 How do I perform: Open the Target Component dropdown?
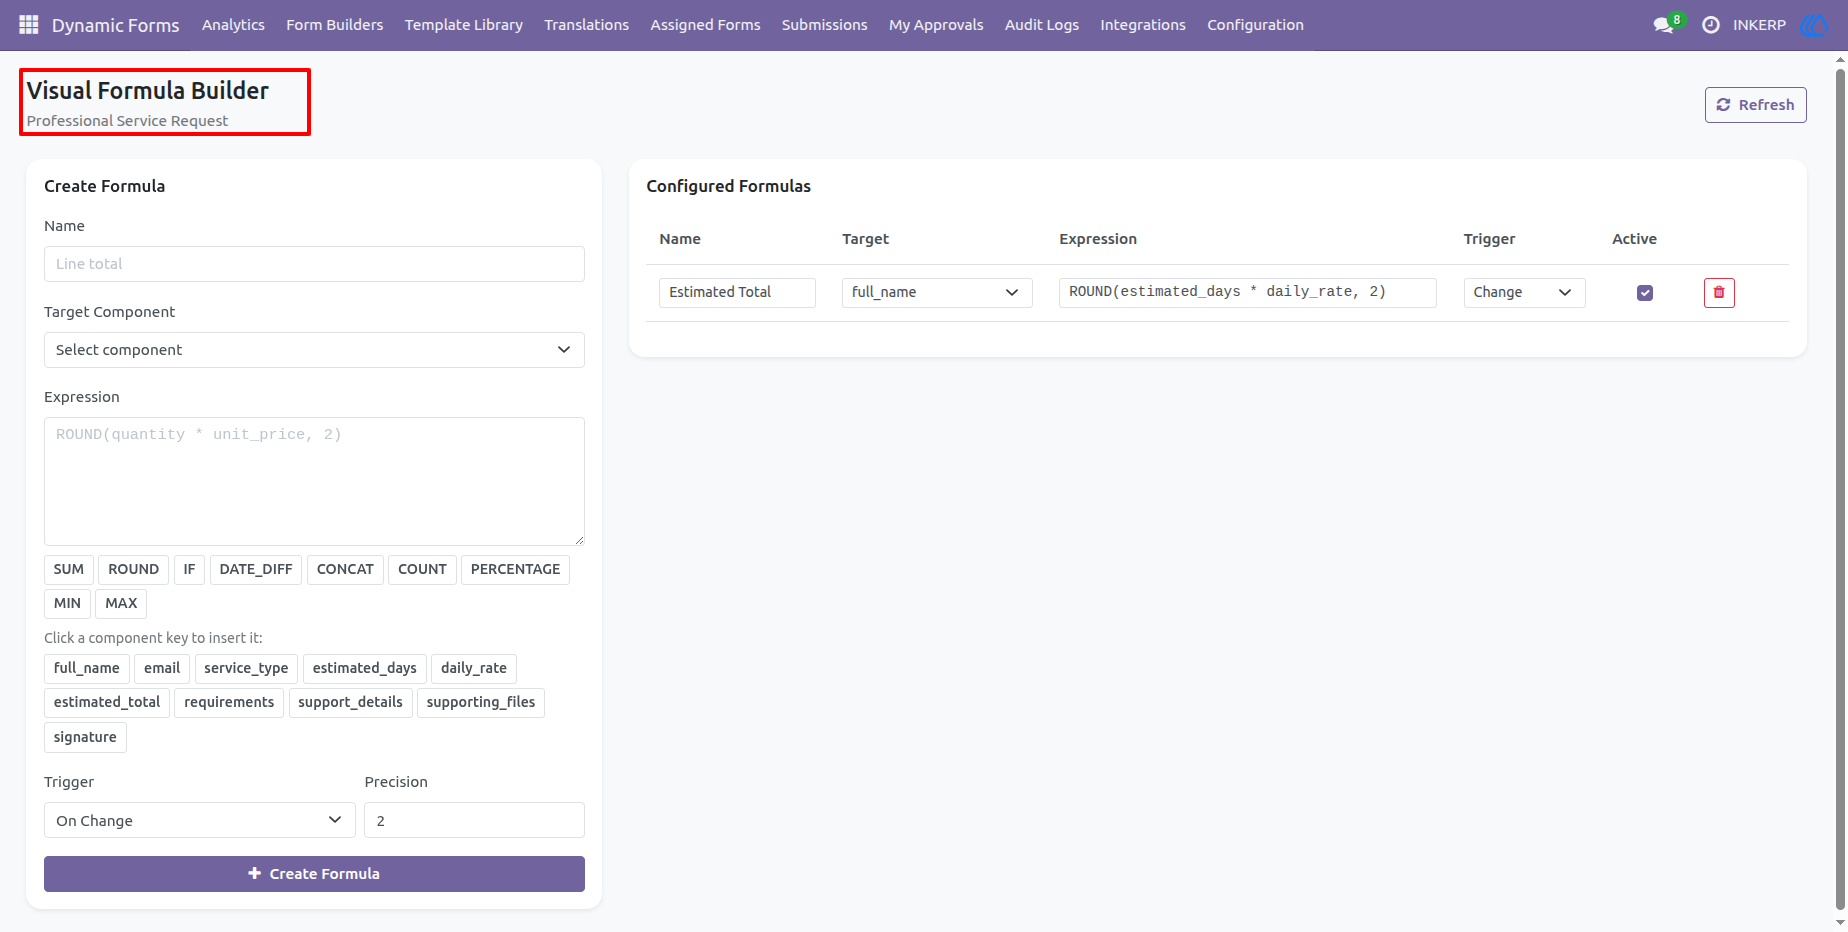(314, 350)
